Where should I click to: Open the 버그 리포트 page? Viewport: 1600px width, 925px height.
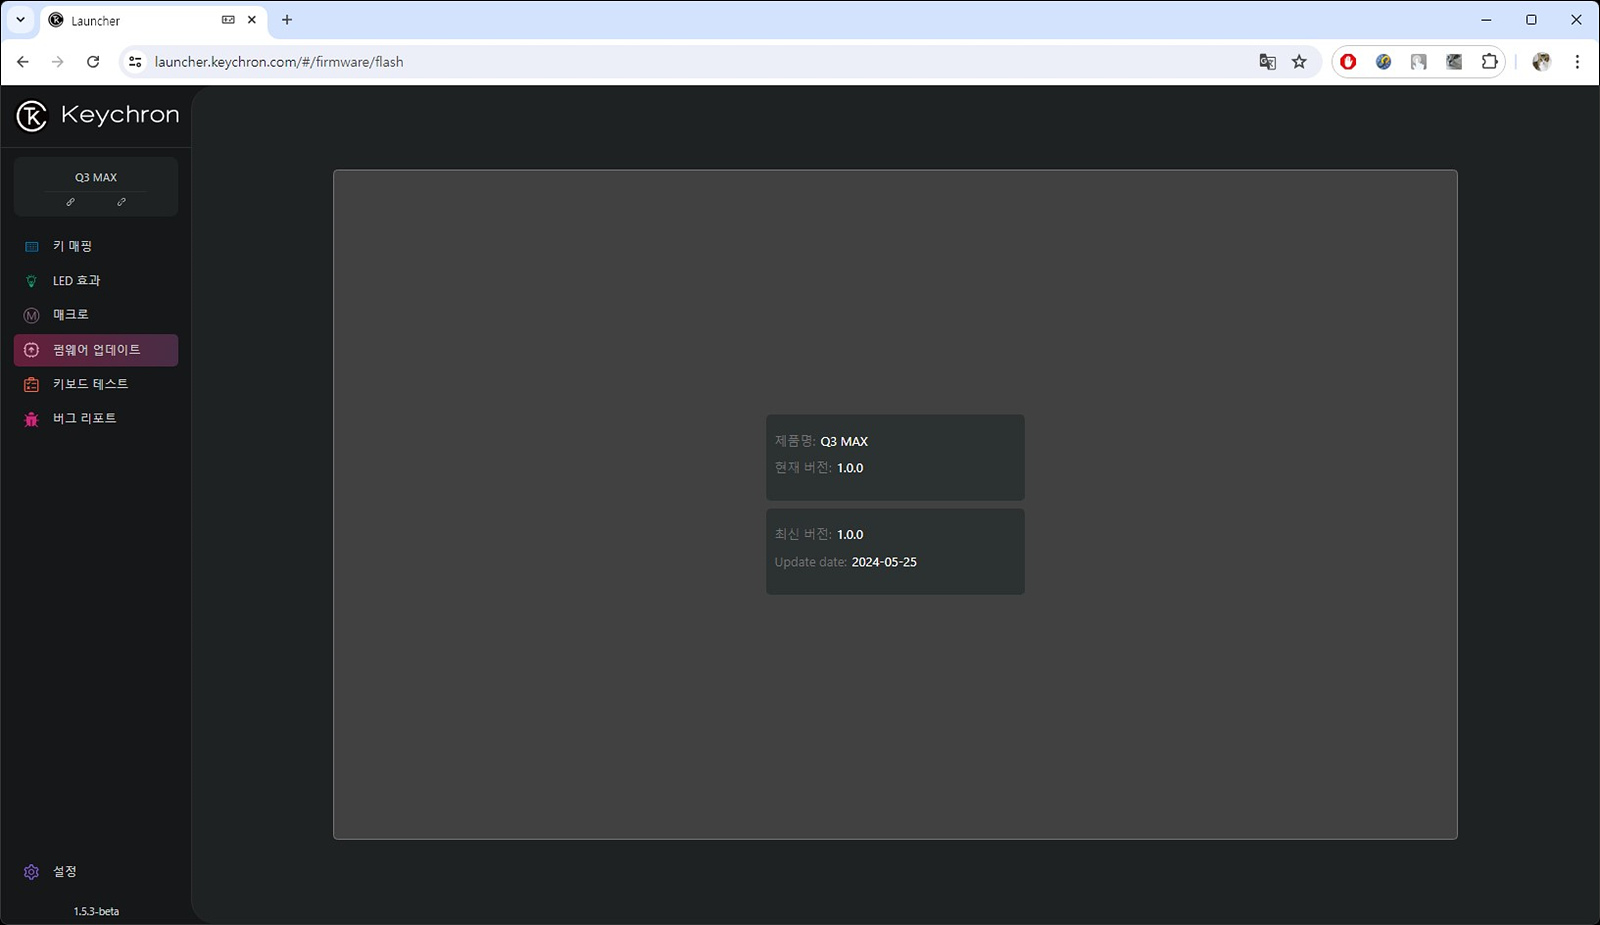(x=96, y=418)
